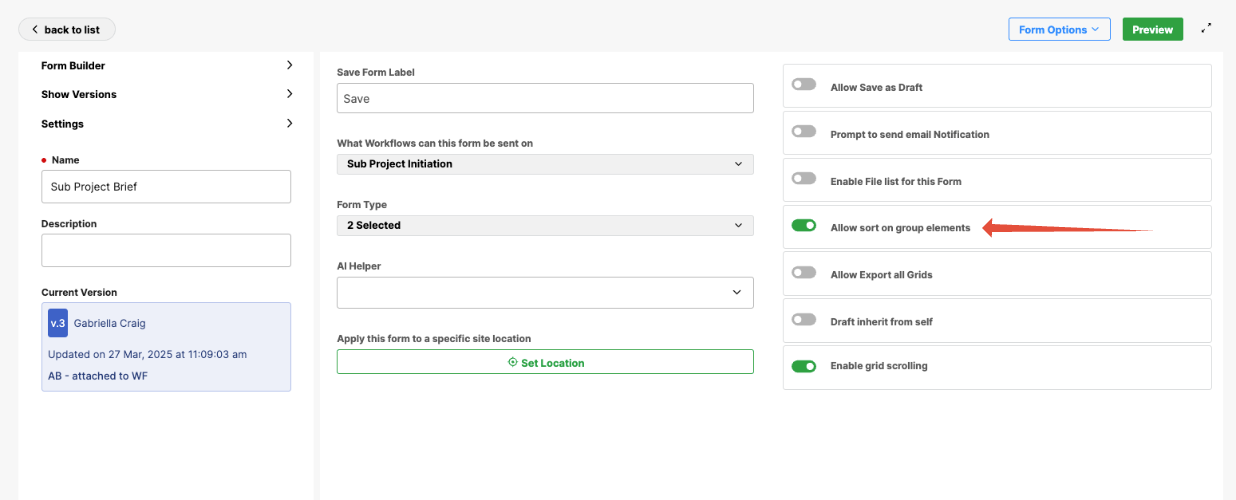This screenshot has width=1236, height=500.
Task: Click the green Preview button
Action: (x=1152, y=30)
